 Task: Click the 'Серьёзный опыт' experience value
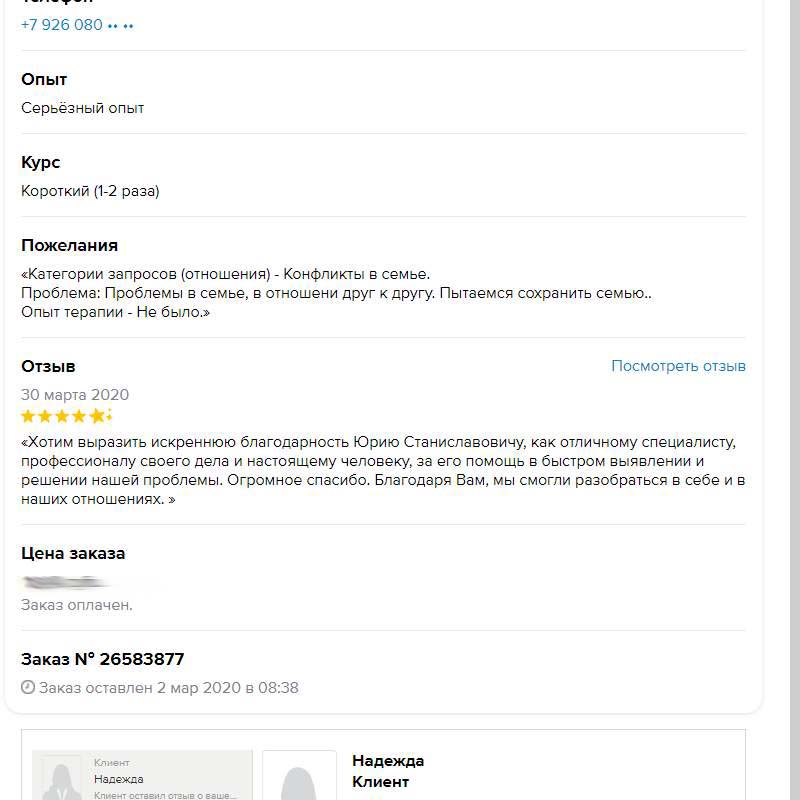(x=83, y=108)
